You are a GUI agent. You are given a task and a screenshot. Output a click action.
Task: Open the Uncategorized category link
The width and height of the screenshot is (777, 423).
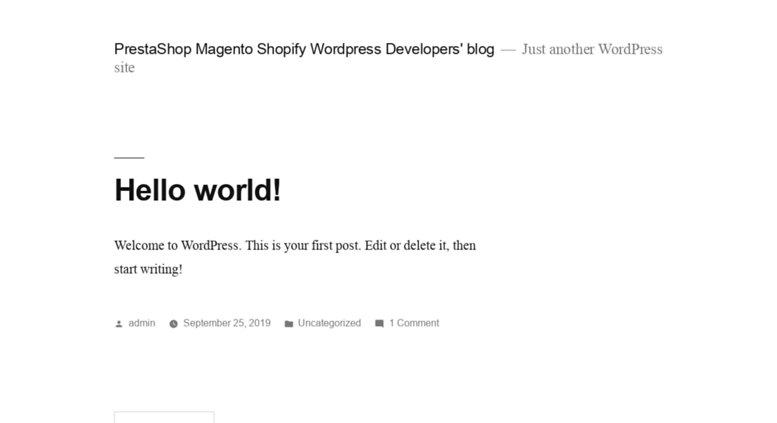click(x=329, y=323)
